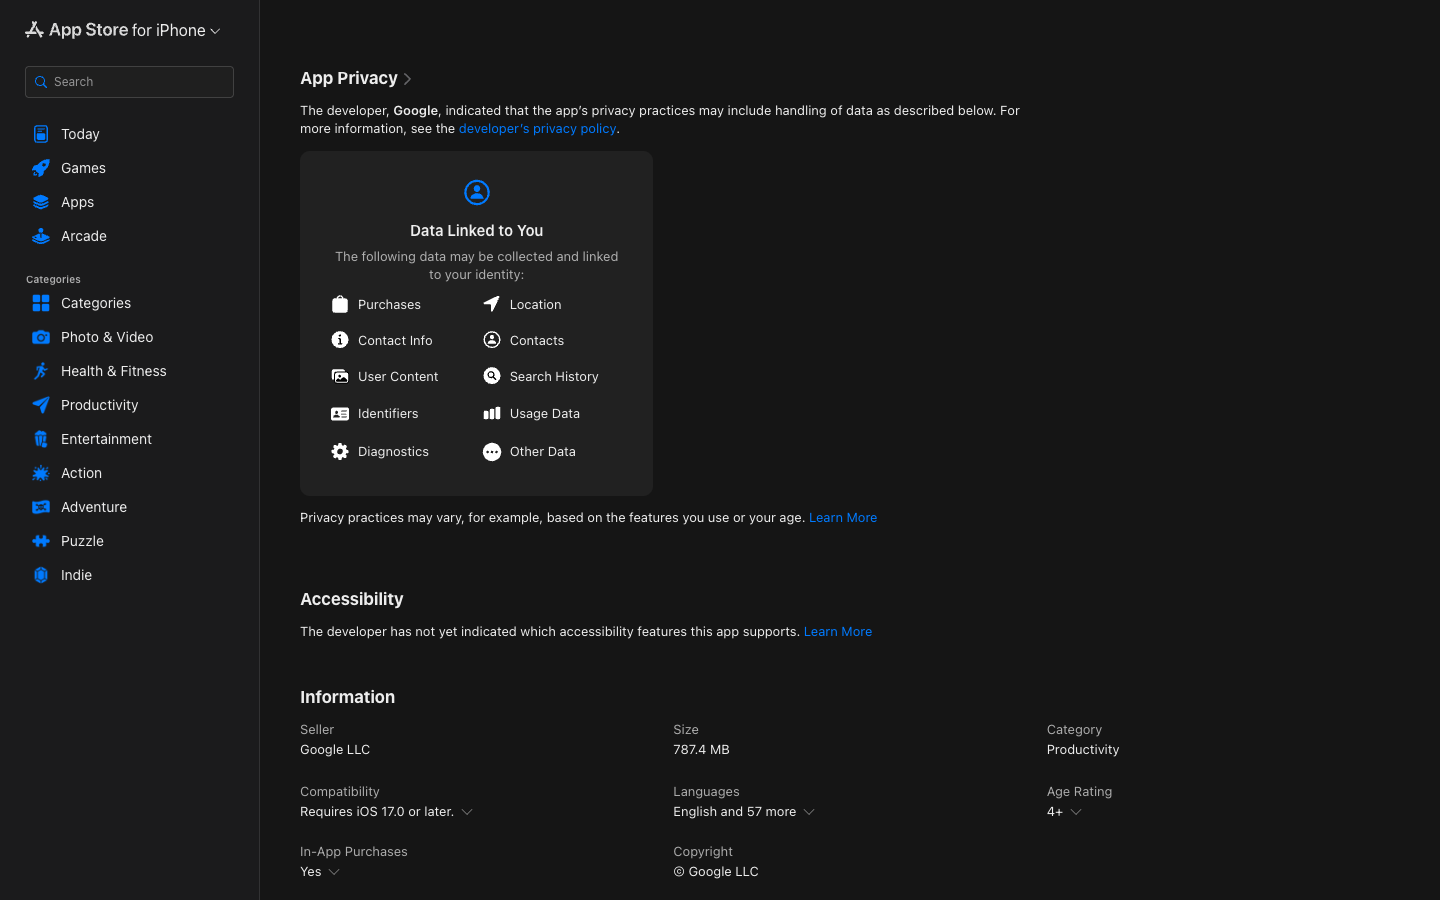Open the Games rocket icon
Screen dimensions: 1440x900
[41, 168]
